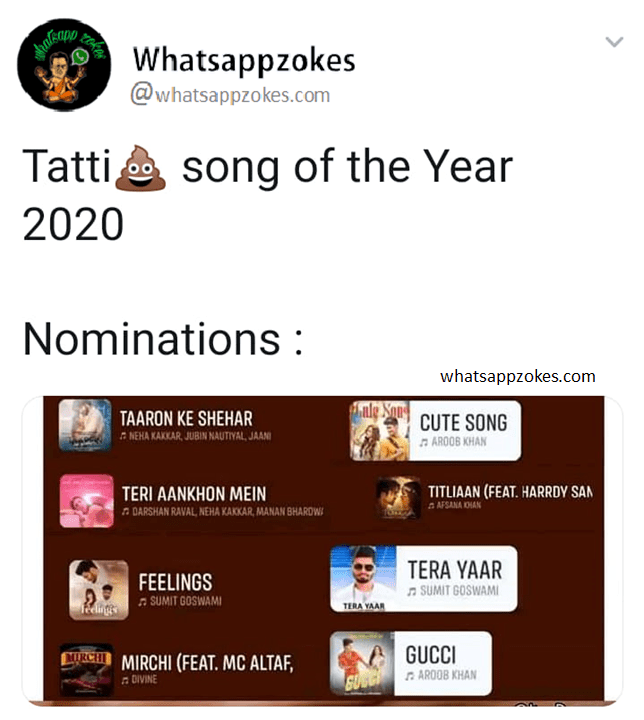Click the Tera Yaar title card
Image resolution: width=644 pixels, height=720 pixels.
coord(455,578)
